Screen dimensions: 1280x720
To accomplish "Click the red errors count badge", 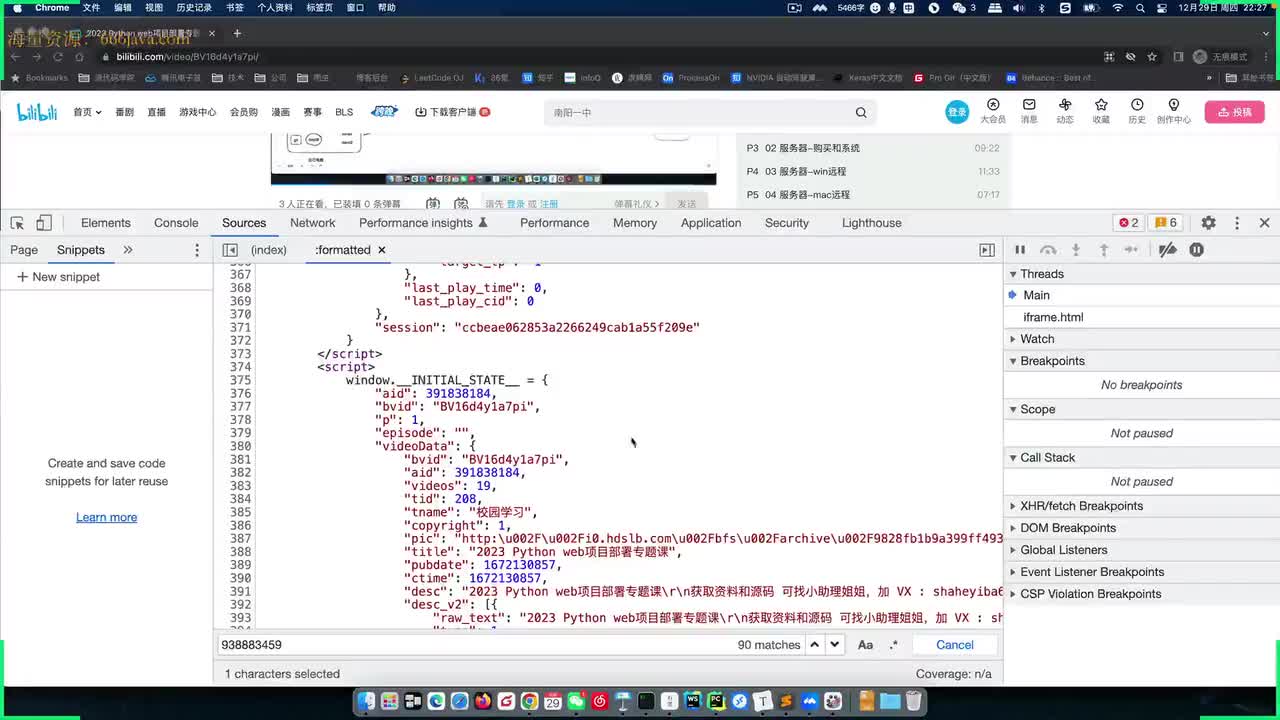I will click(1129, 223).
